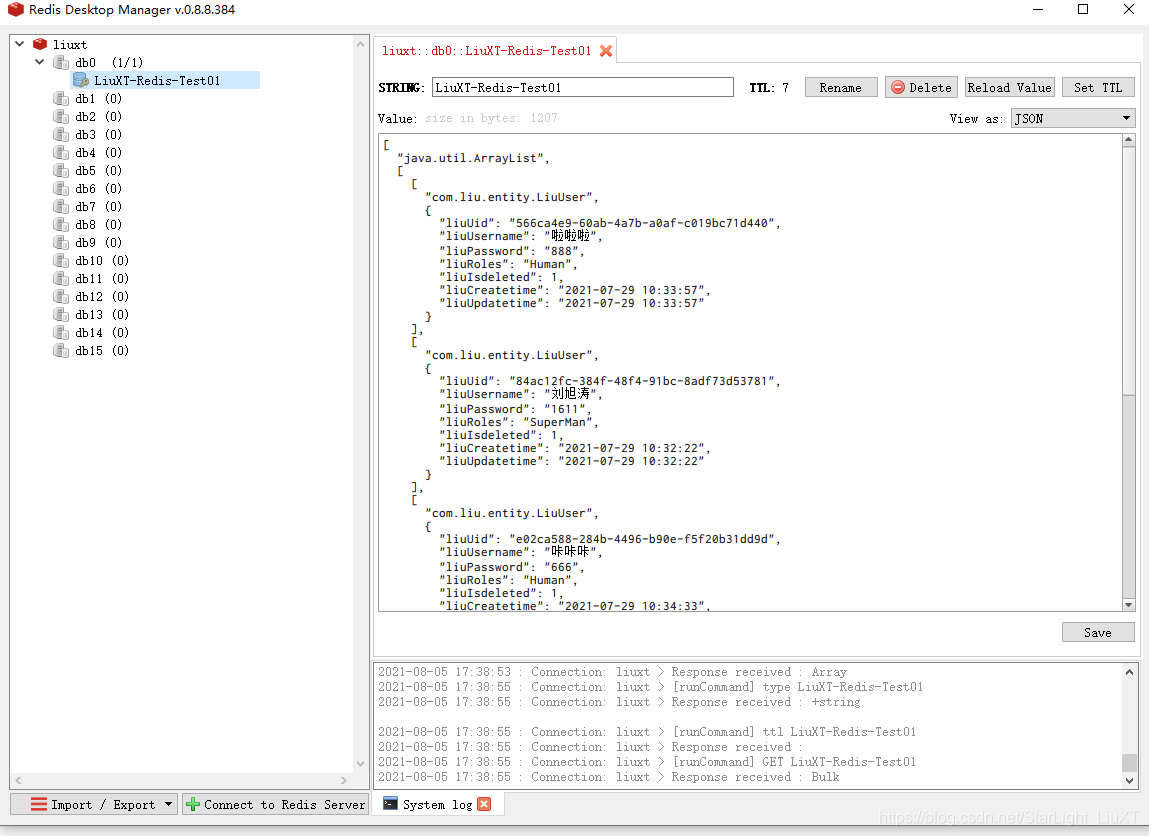Collapse the db0 database node

(40, 62)
